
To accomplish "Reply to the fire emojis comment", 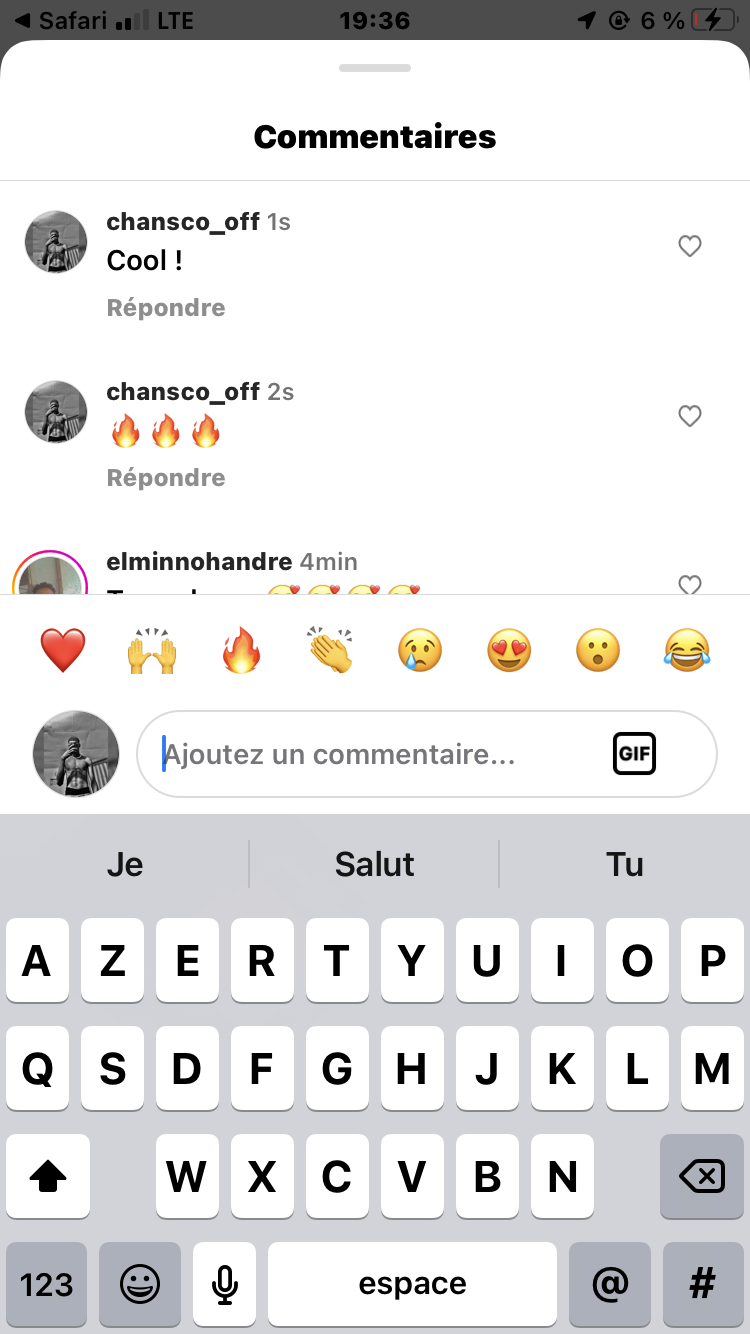I will pyautogui.click(x=166, y=478).
